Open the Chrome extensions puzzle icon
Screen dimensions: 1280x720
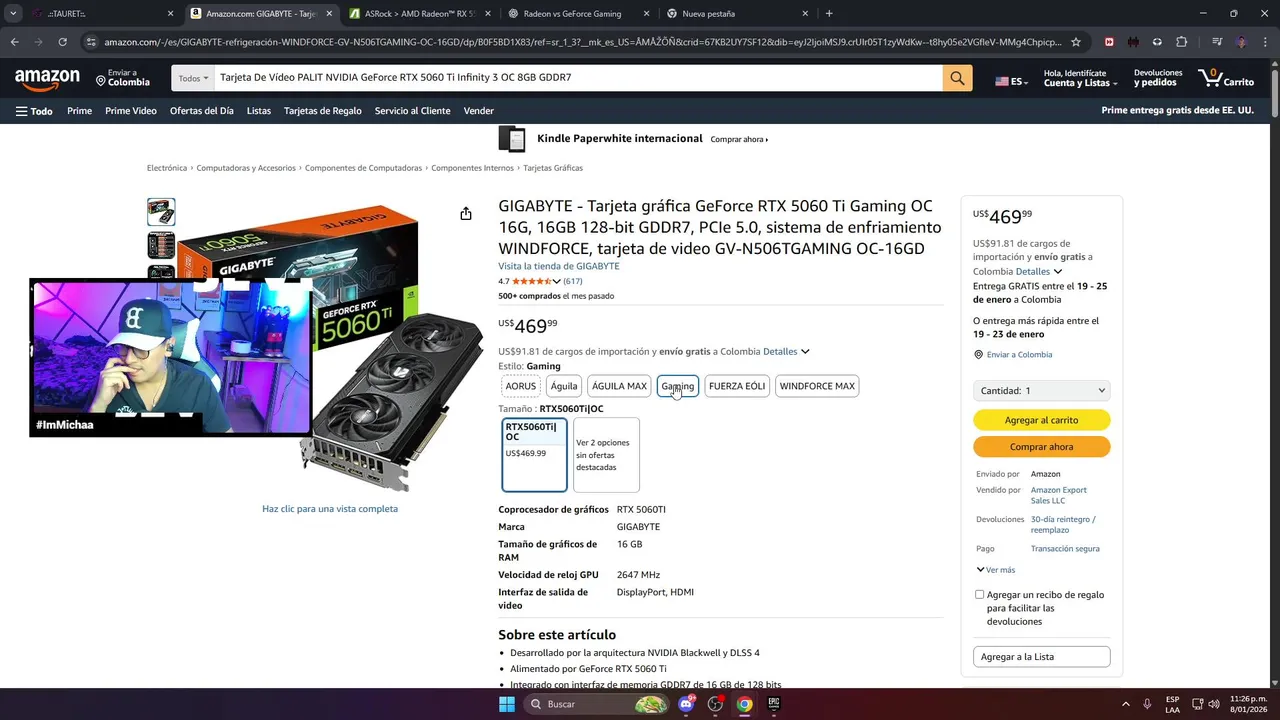coord(1181,42)
